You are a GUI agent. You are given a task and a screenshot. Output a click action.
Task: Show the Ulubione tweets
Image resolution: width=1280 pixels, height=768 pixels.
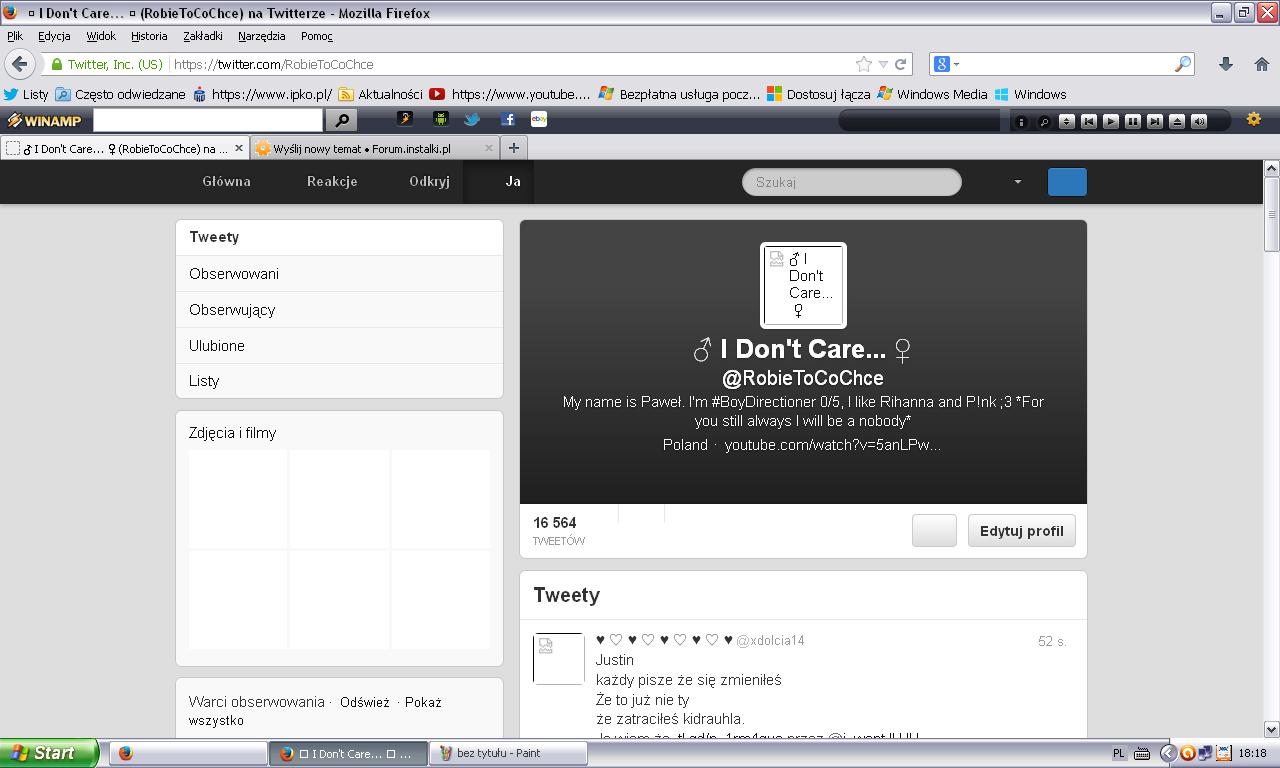(339, 346)
